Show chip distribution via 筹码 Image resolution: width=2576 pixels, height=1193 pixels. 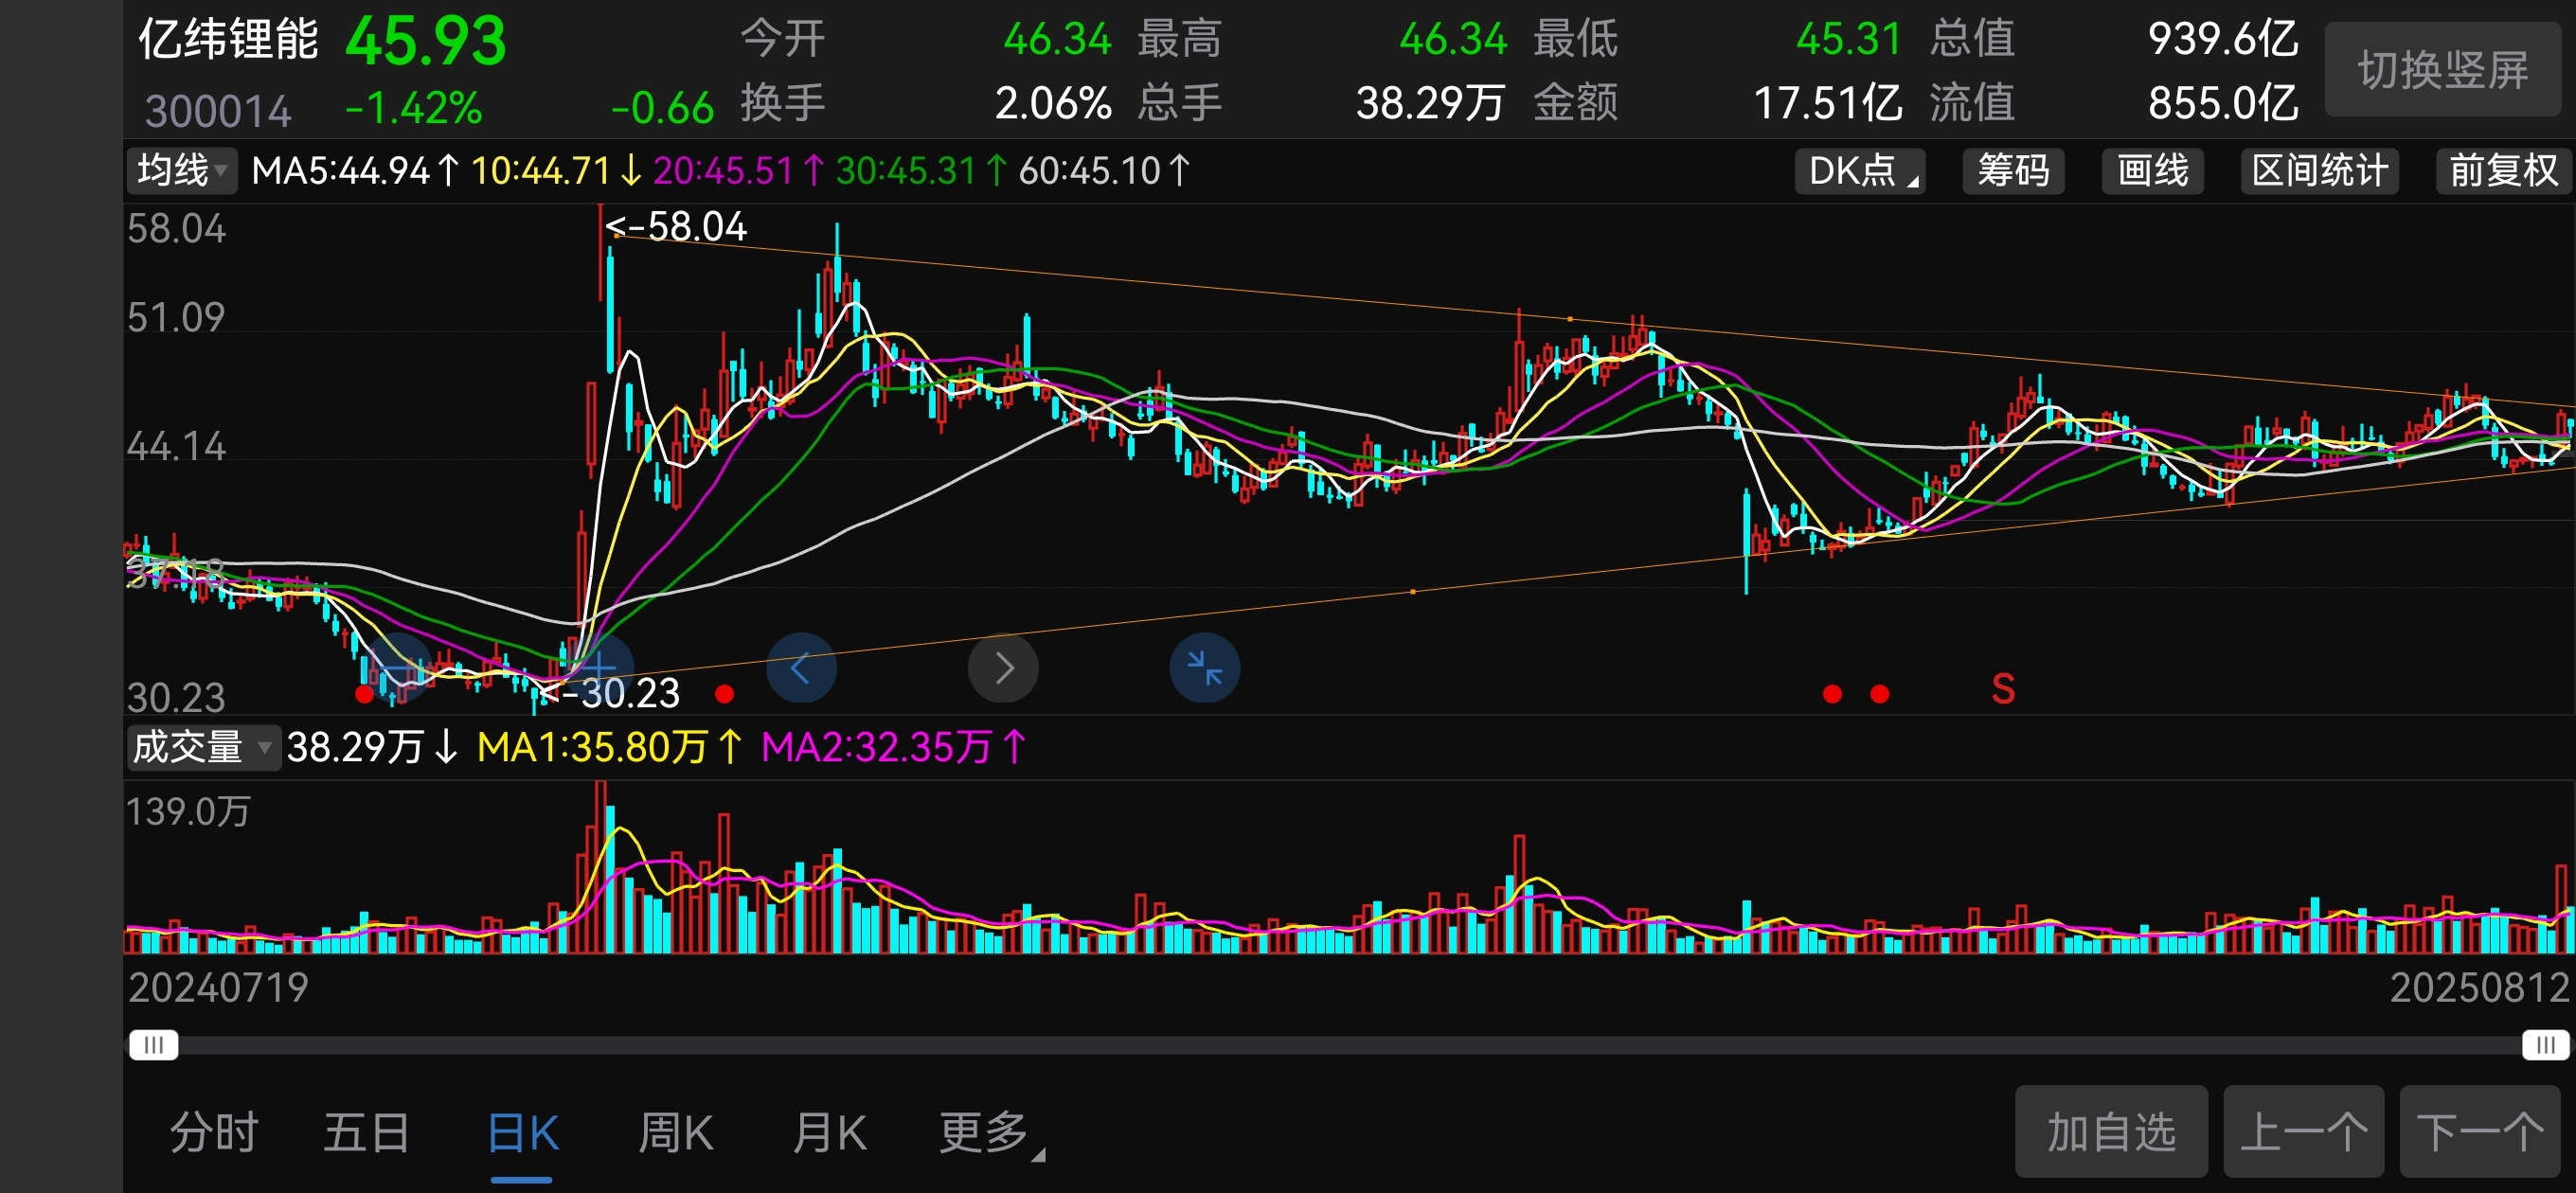click(2013, 170)
